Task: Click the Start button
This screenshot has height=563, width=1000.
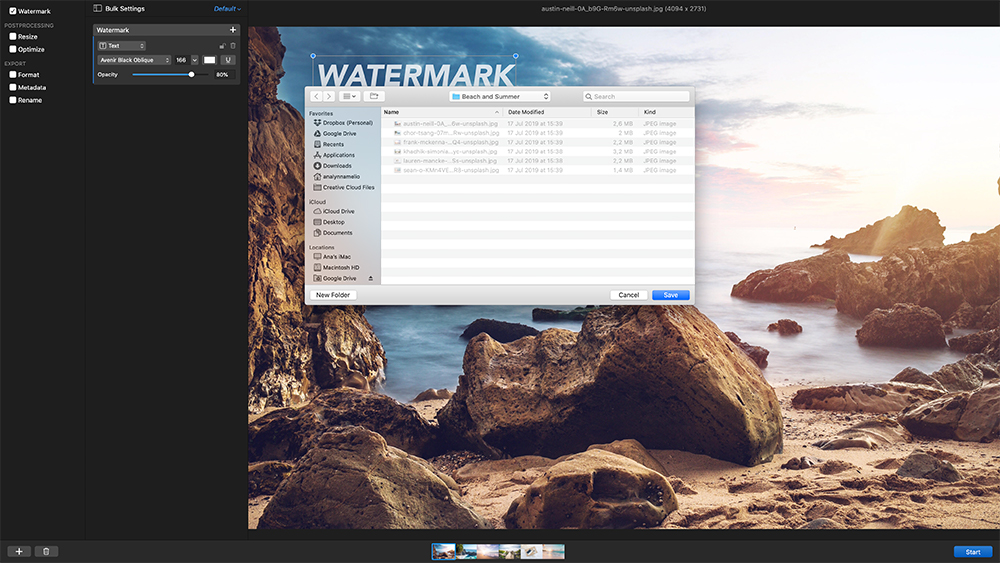Action: coord(973,552)
